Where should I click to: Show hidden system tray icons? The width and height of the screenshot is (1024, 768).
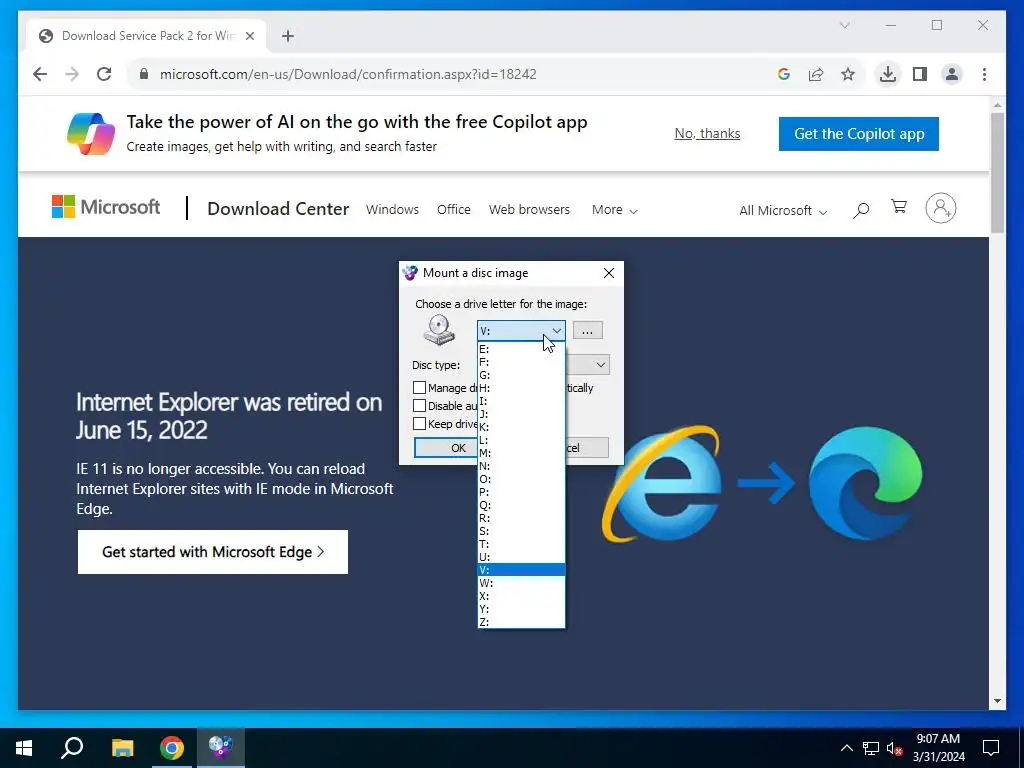(x=846, y=748)
